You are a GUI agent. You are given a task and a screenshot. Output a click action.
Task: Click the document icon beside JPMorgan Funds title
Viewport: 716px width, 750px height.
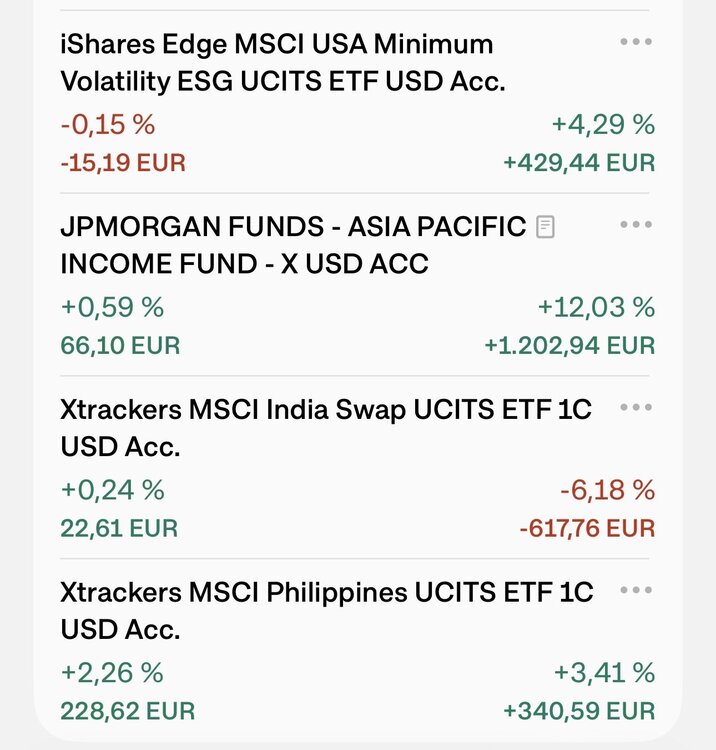pos(545,227)
